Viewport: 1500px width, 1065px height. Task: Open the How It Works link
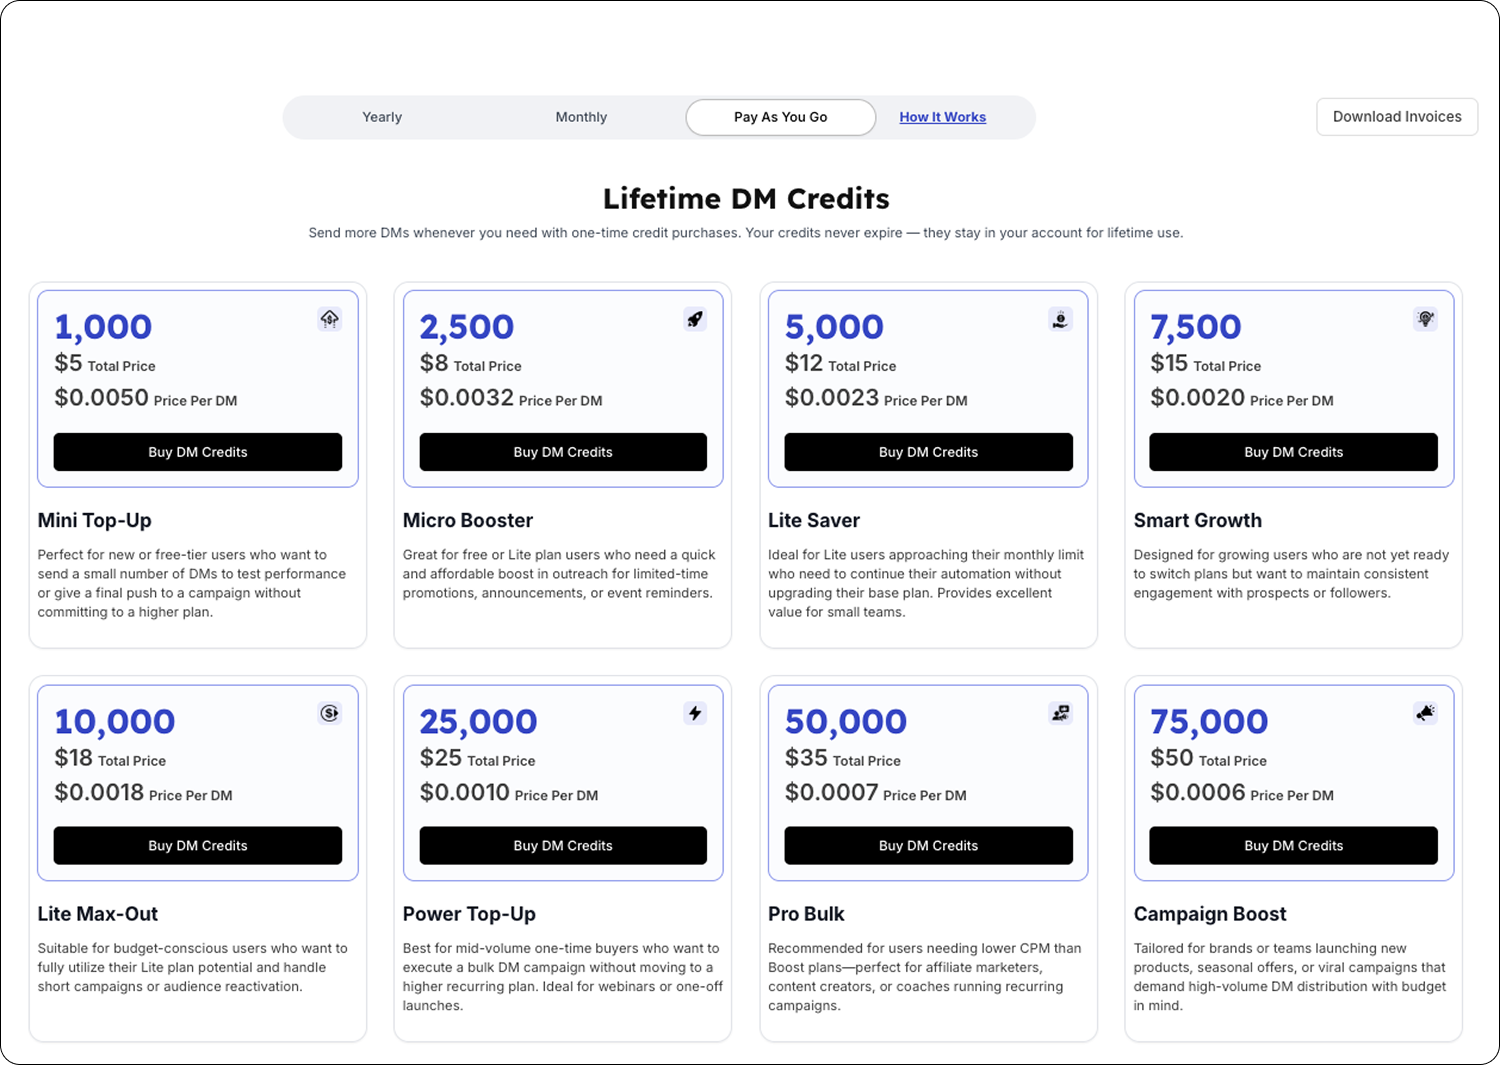pyautogui.click(x=942, y=117)
